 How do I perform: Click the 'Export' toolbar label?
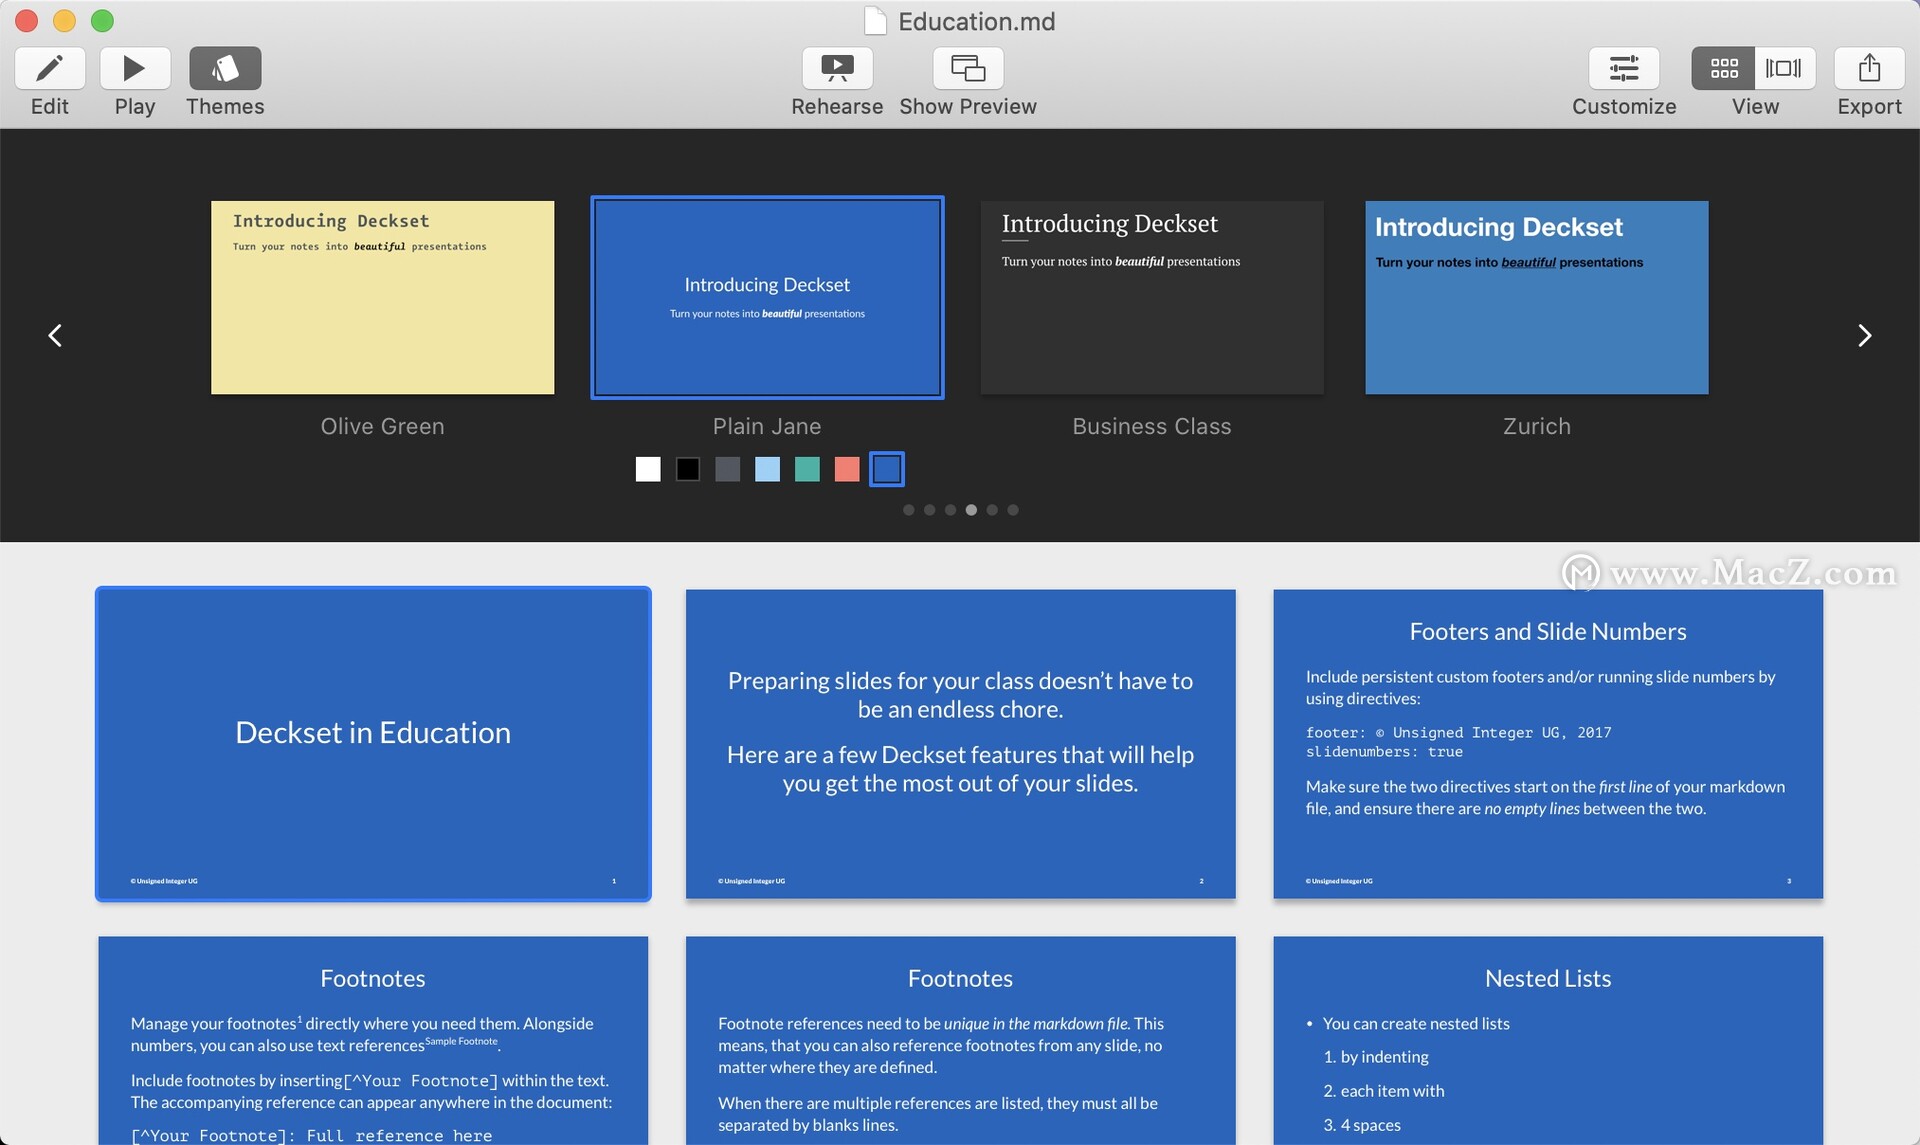coord(1869,106)
